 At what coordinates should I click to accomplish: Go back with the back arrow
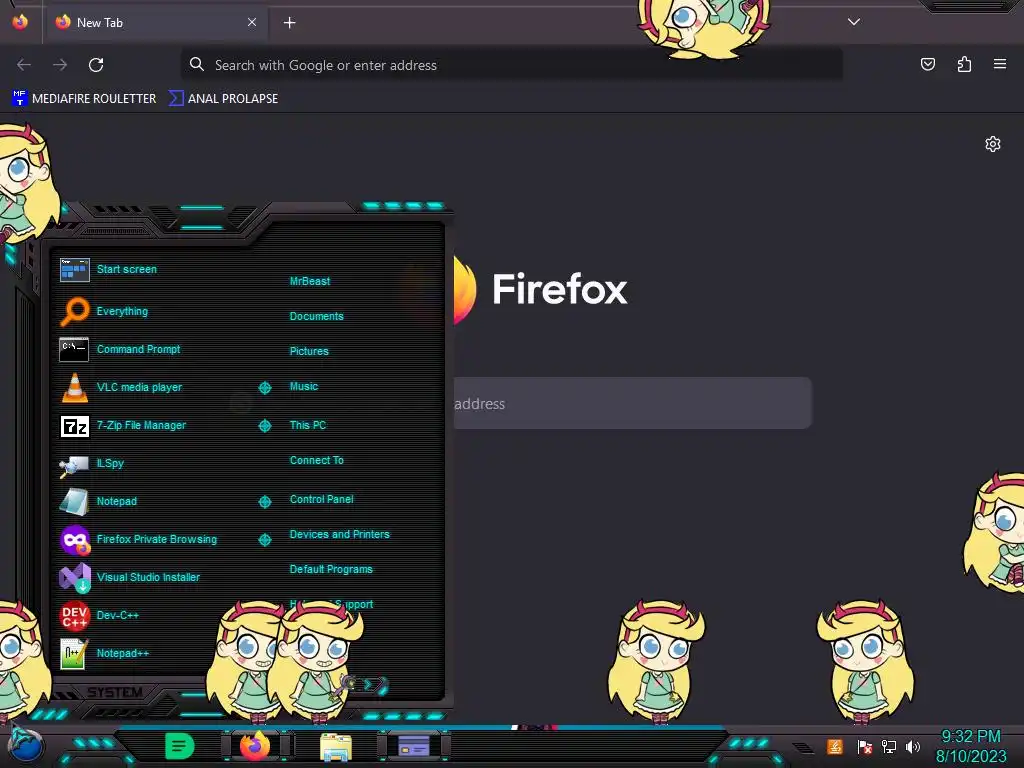coord(24,65)
